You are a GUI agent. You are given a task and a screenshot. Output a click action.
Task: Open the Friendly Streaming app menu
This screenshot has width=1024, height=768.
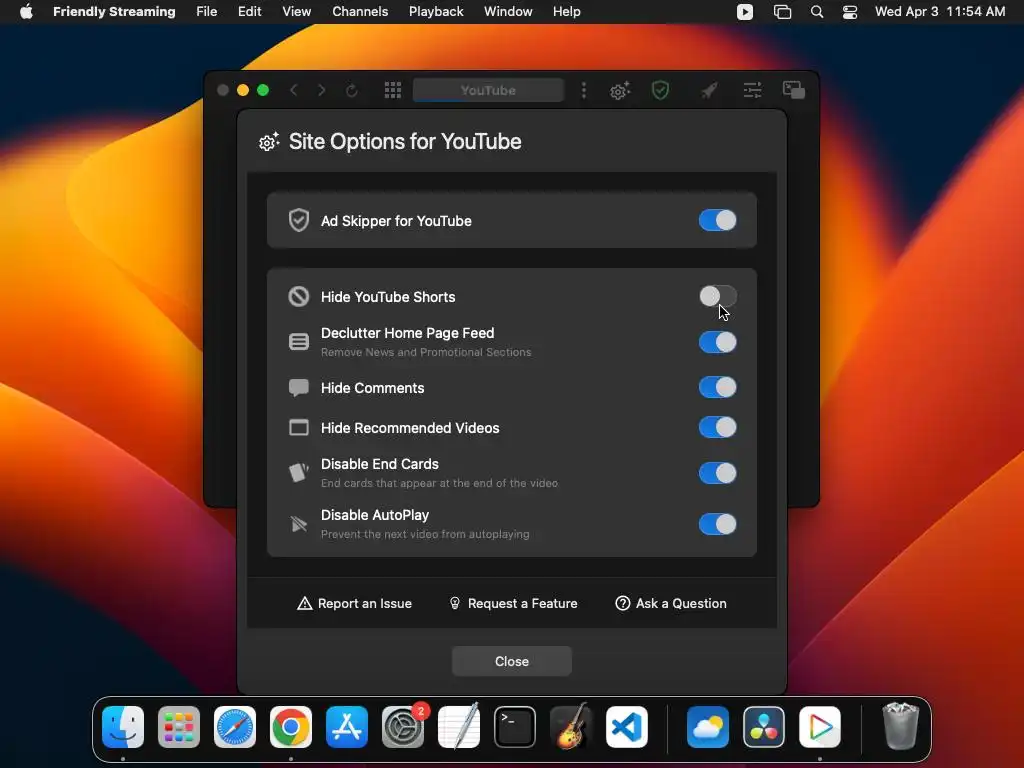click(114, 11)
